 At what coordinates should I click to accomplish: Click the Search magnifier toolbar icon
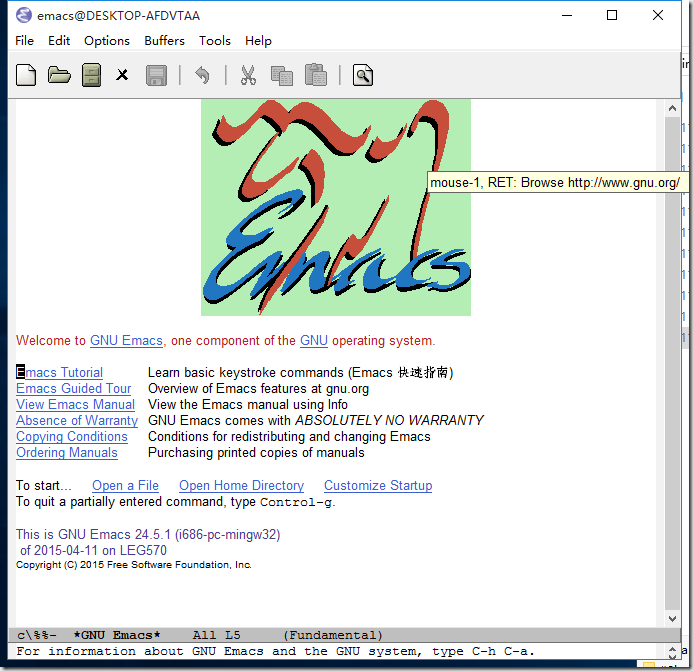[x=363, y=75]
